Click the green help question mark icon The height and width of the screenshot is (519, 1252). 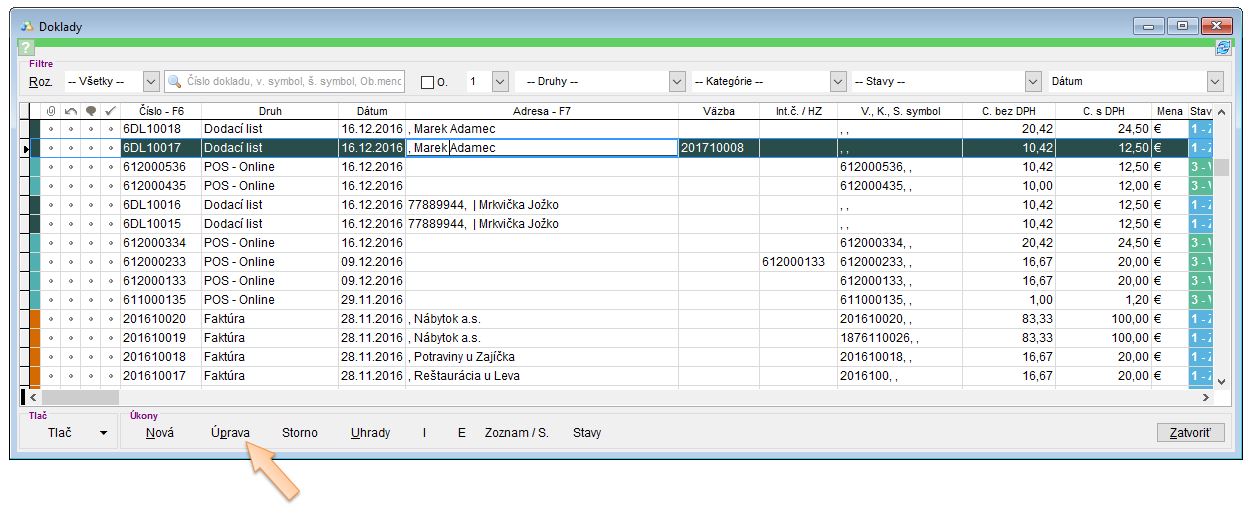tap(26, 48)
